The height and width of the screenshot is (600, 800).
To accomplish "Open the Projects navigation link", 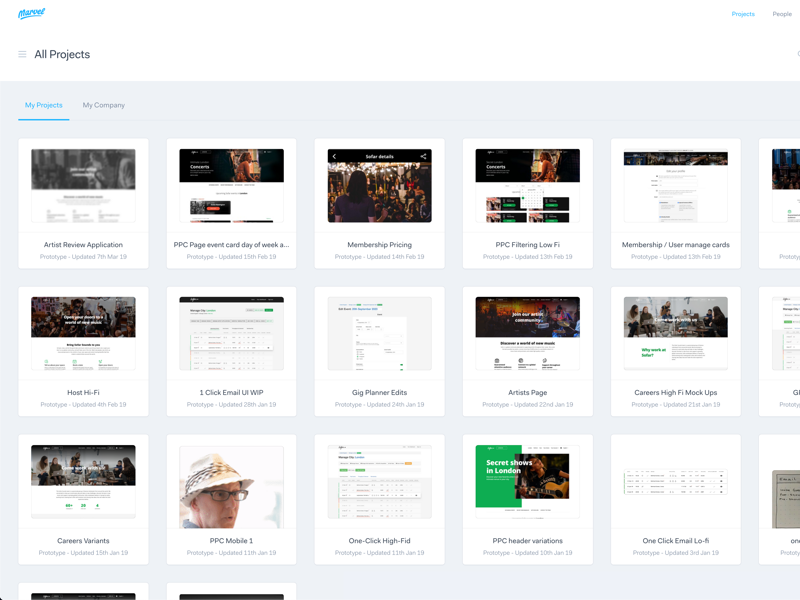I will click(743, 14).
